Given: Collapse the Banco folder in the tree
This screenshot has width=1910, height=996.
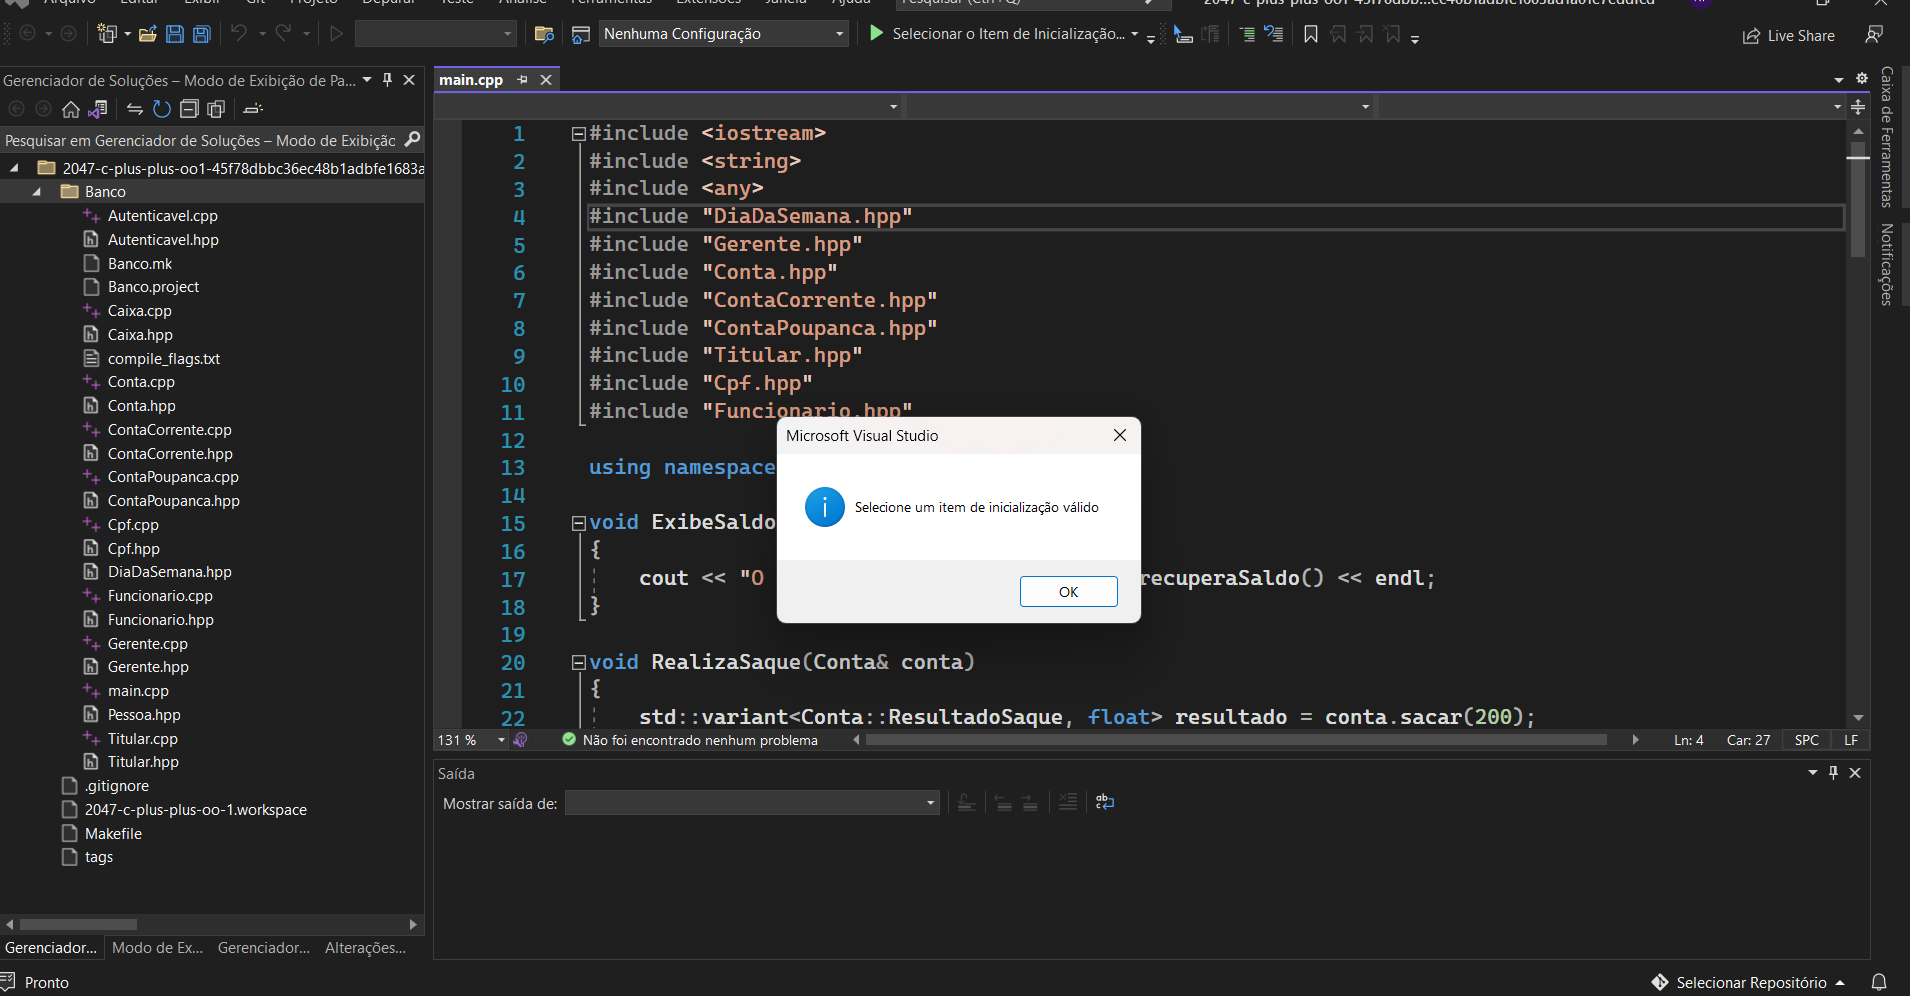Looking at the screenshot, I should [x=37, y=192].
